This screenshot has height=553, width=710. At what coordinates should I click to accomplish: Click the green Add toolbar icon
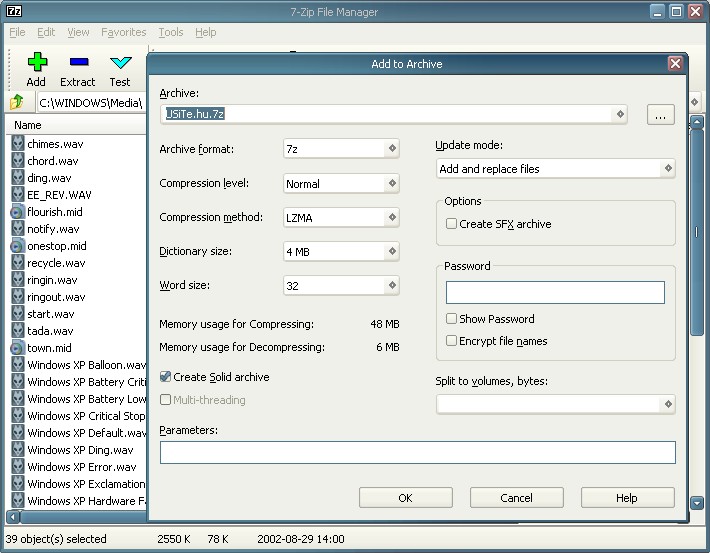[36, 63]
